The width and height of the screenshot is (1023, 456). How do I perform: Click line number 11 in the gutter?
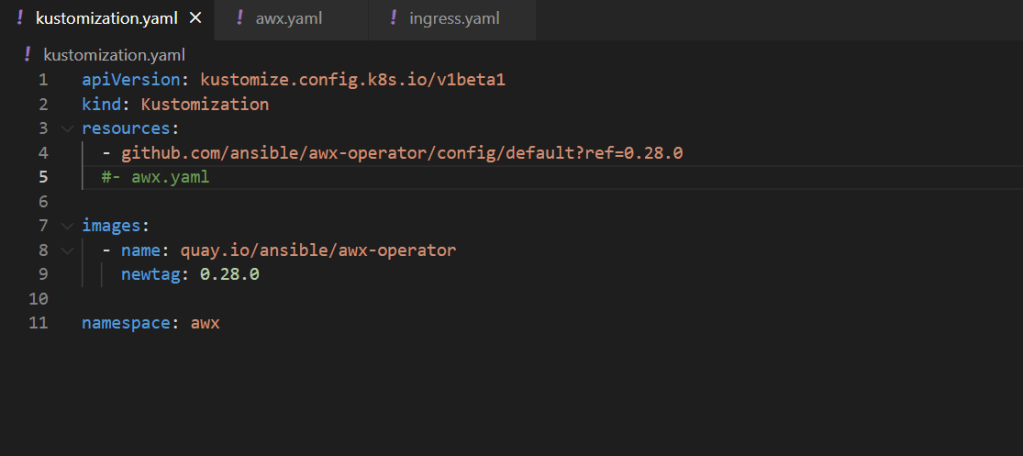[x=39, y=323]
